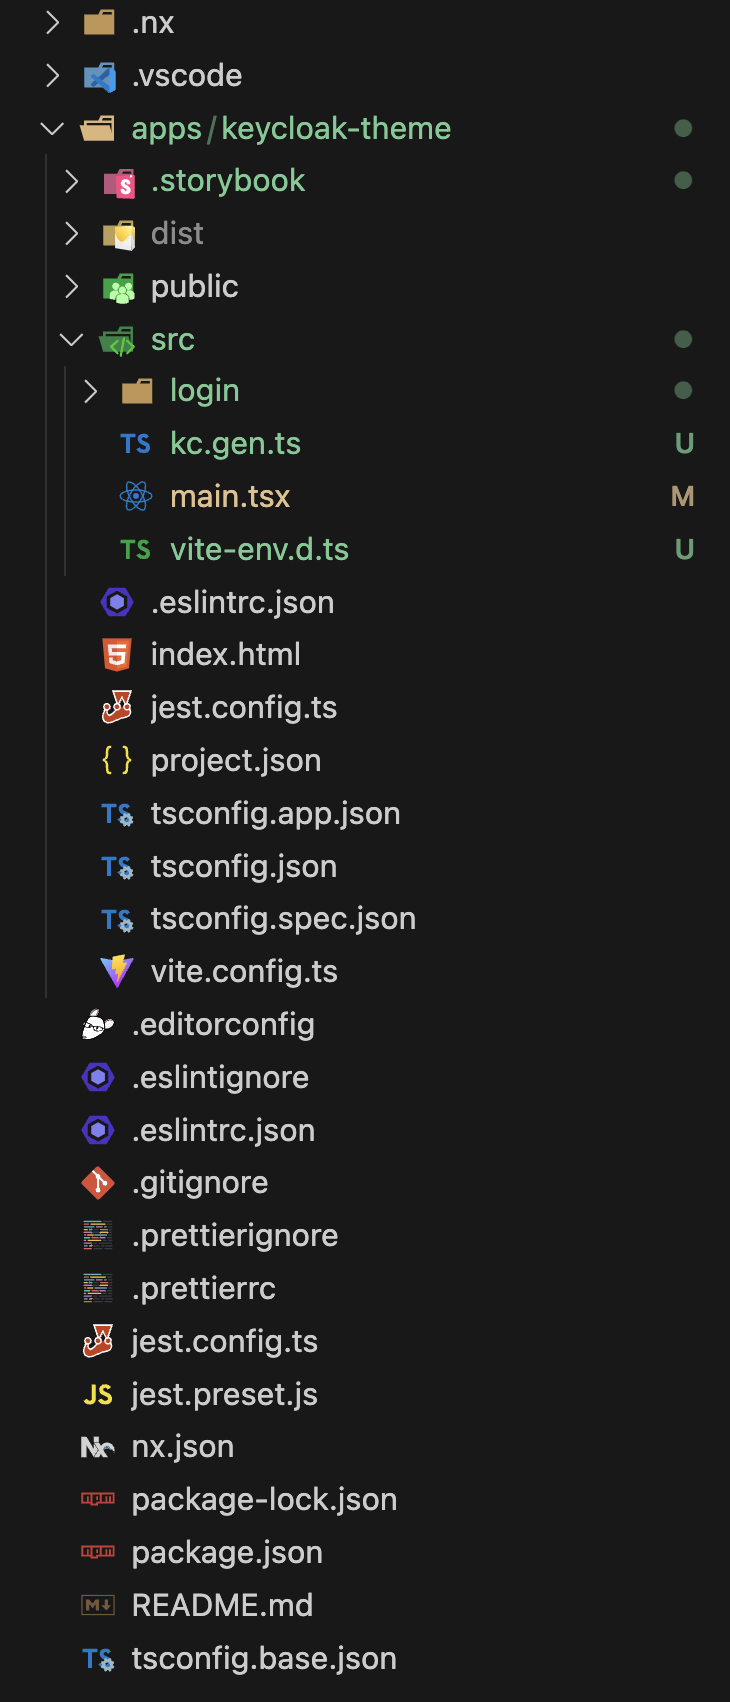Click the Nx logo icon beside nx.json

[98, 1447]
